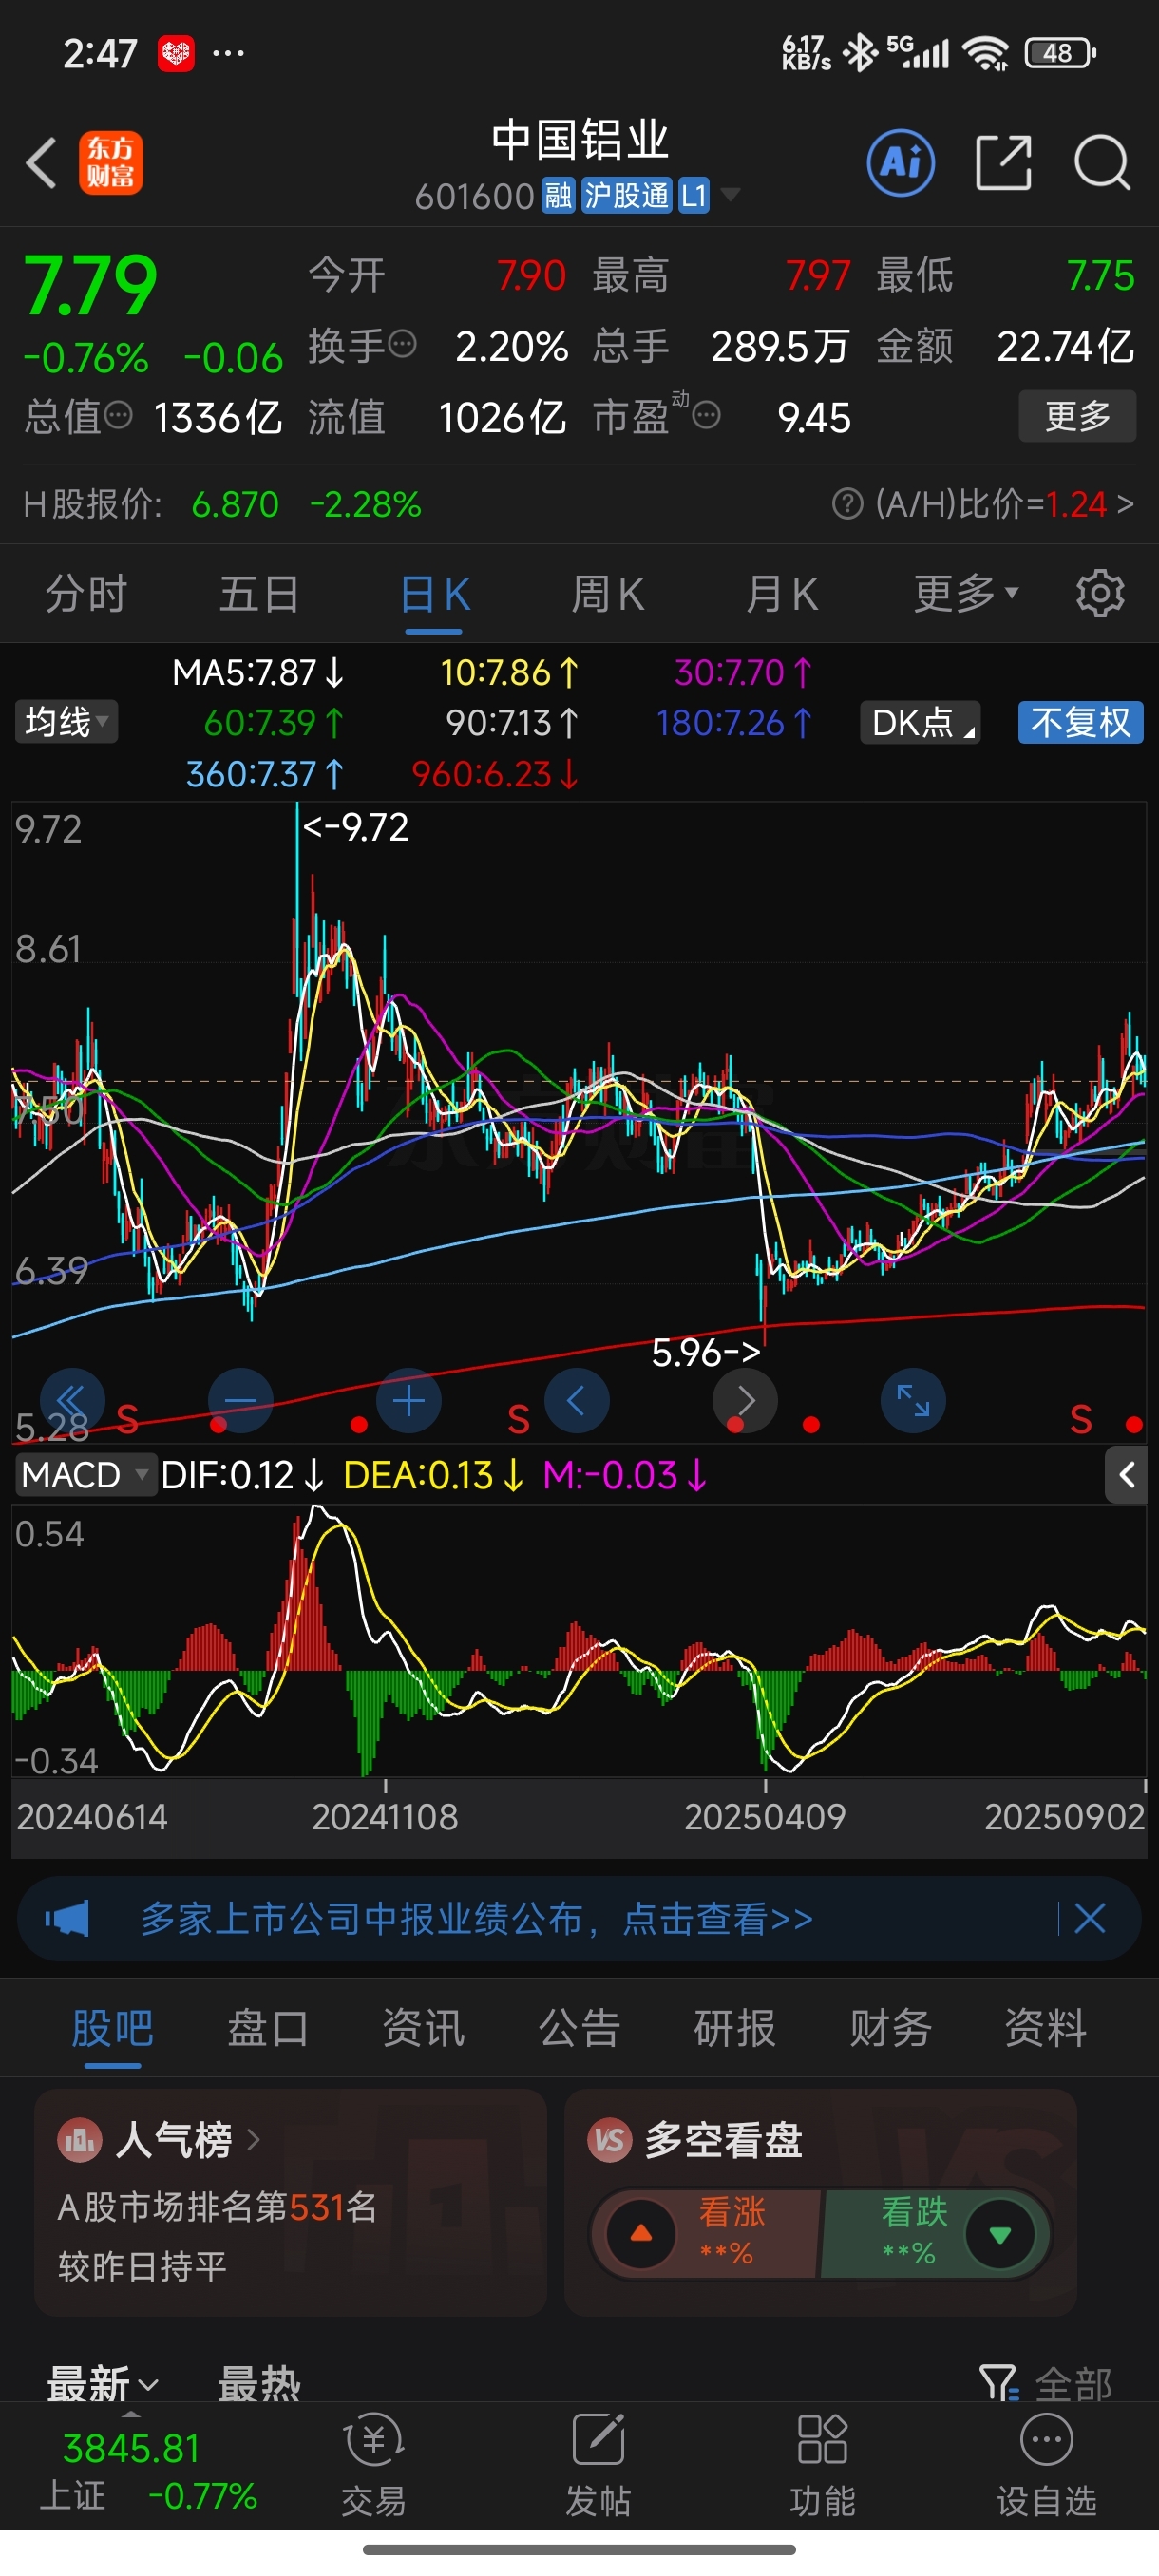Open the 资料 tab
The width and height of the screenshot is (1159, 2576).
[1045, 2029]
